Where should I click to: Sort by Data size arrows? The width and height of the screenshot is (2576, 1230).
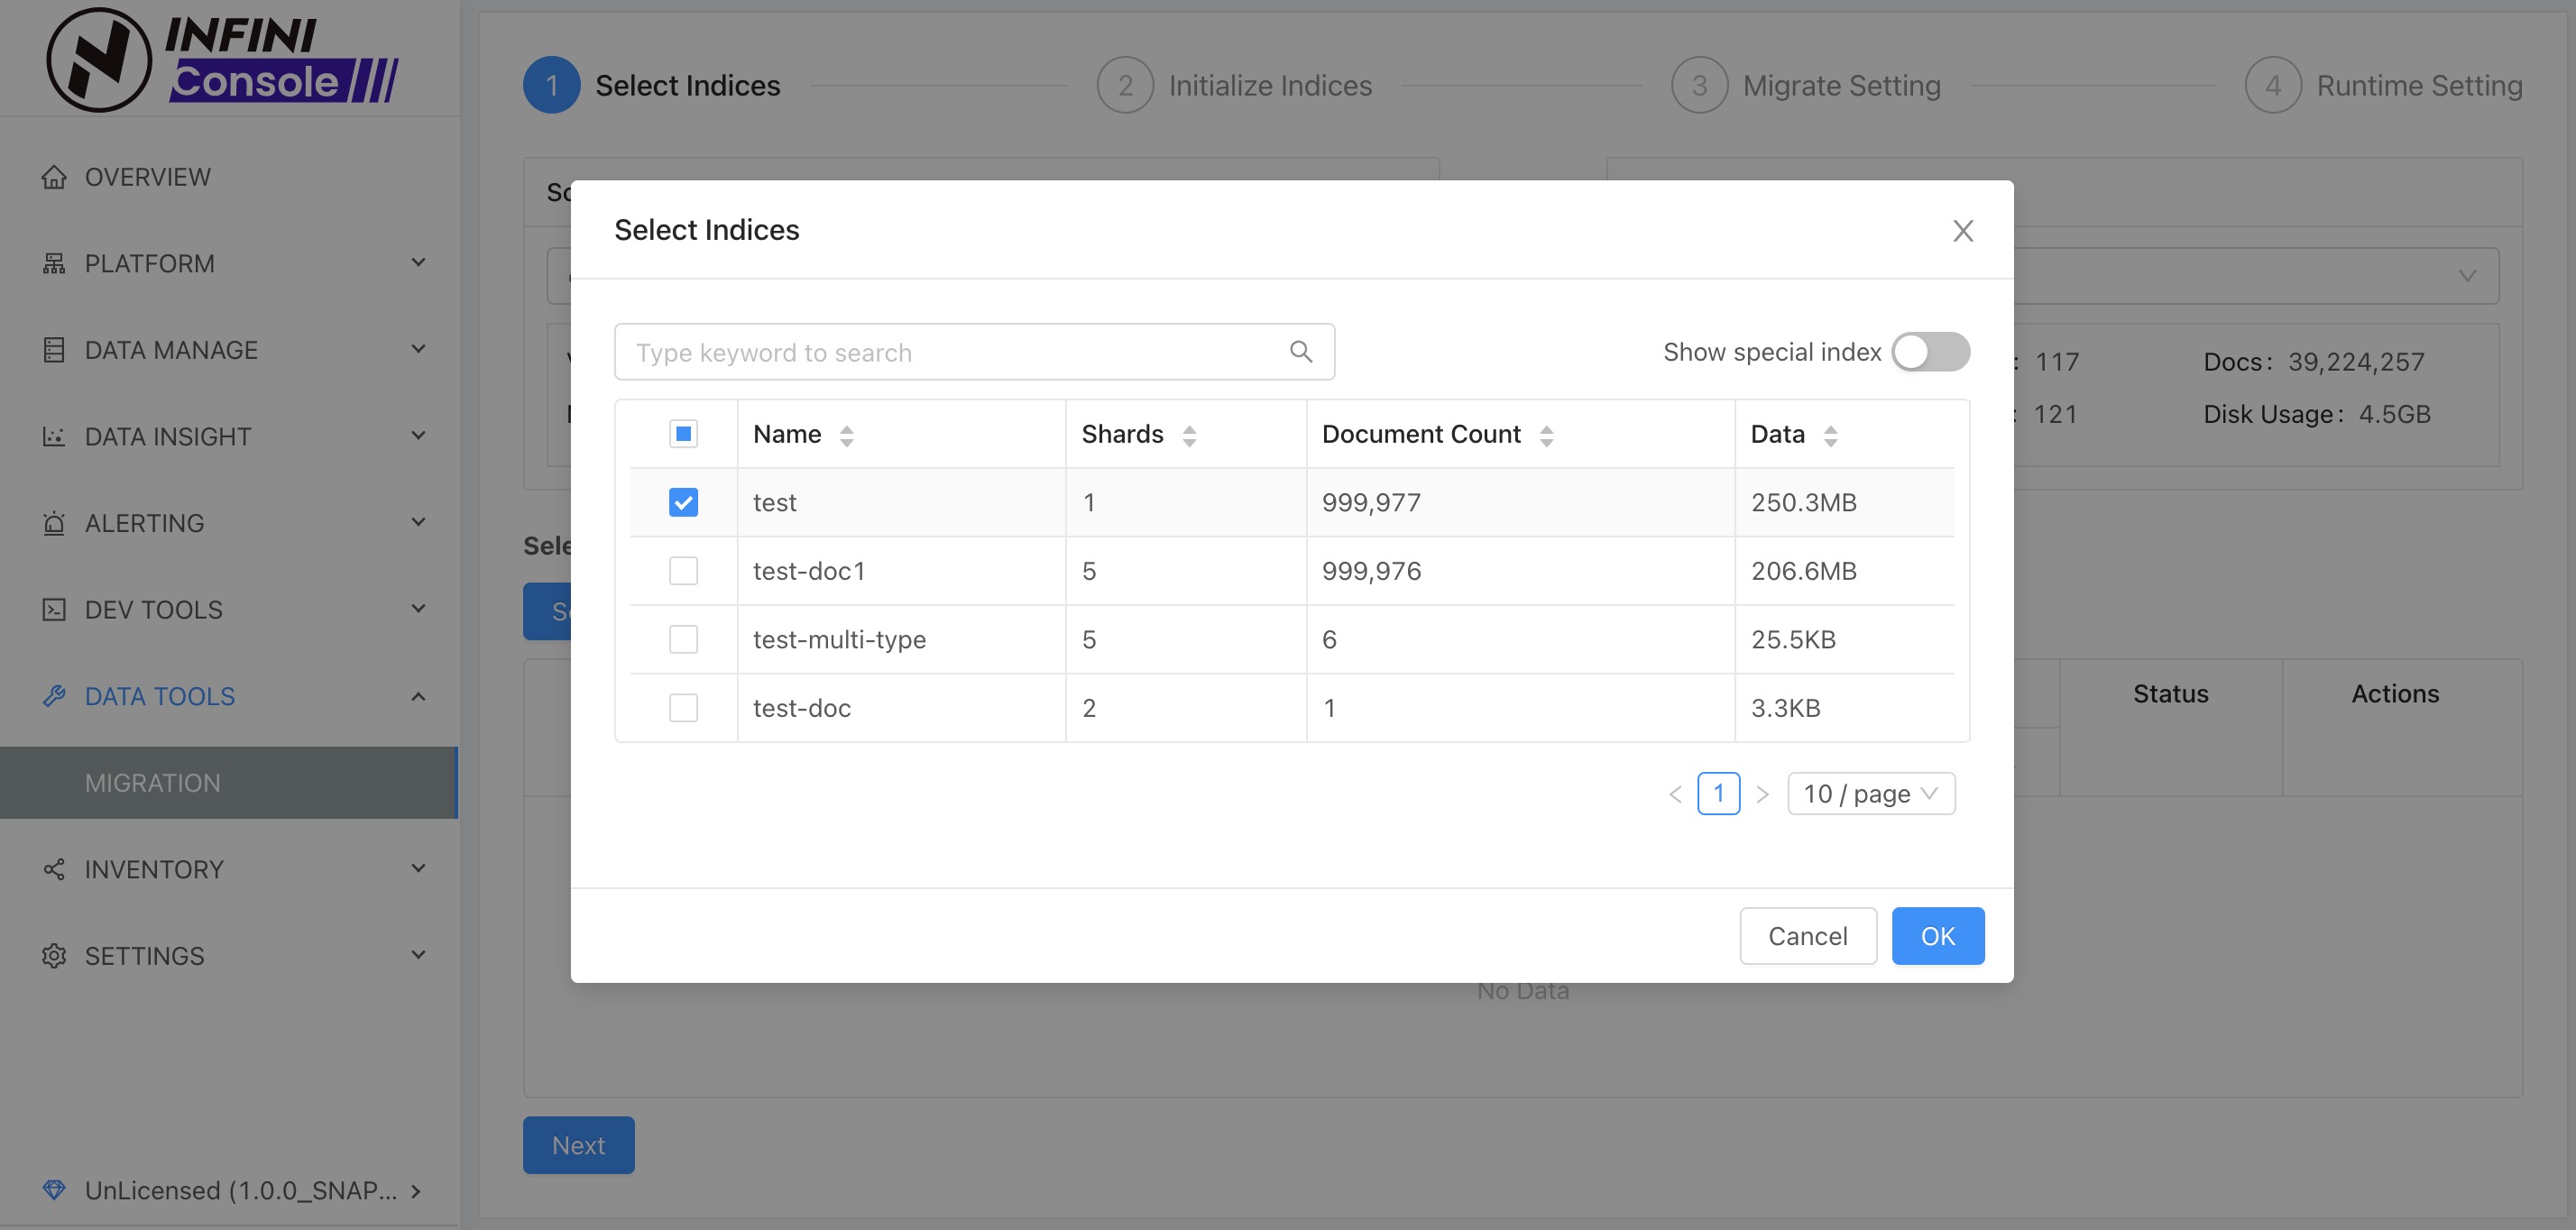1830,435
